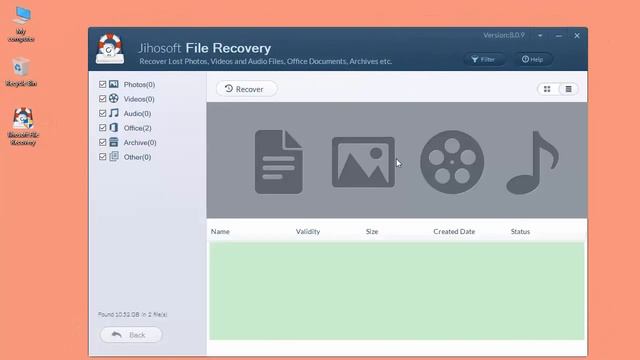
Task: Sort by Name column header
Action: [220, 231]
